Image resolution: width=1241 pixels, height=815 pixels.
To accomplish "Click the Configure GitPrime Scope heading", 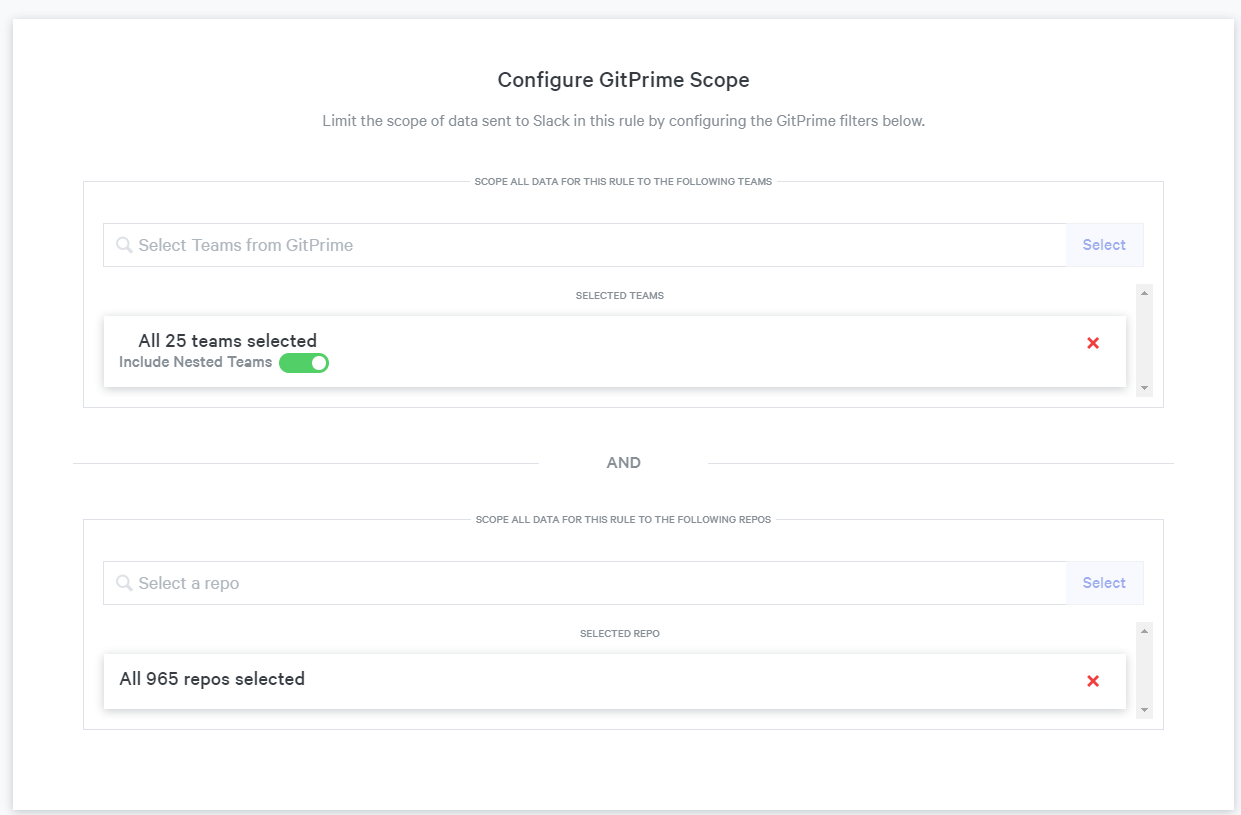I will [623, 80].
